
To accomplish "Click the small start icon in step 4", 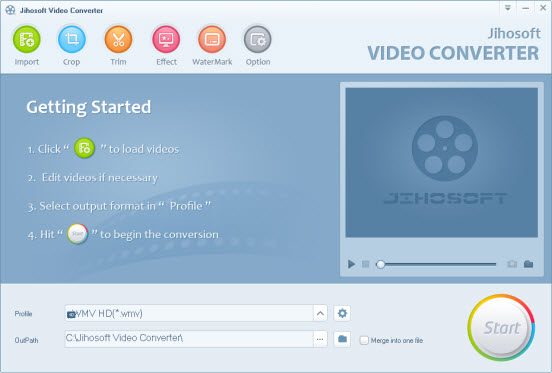I will click(x=77, y=234).
